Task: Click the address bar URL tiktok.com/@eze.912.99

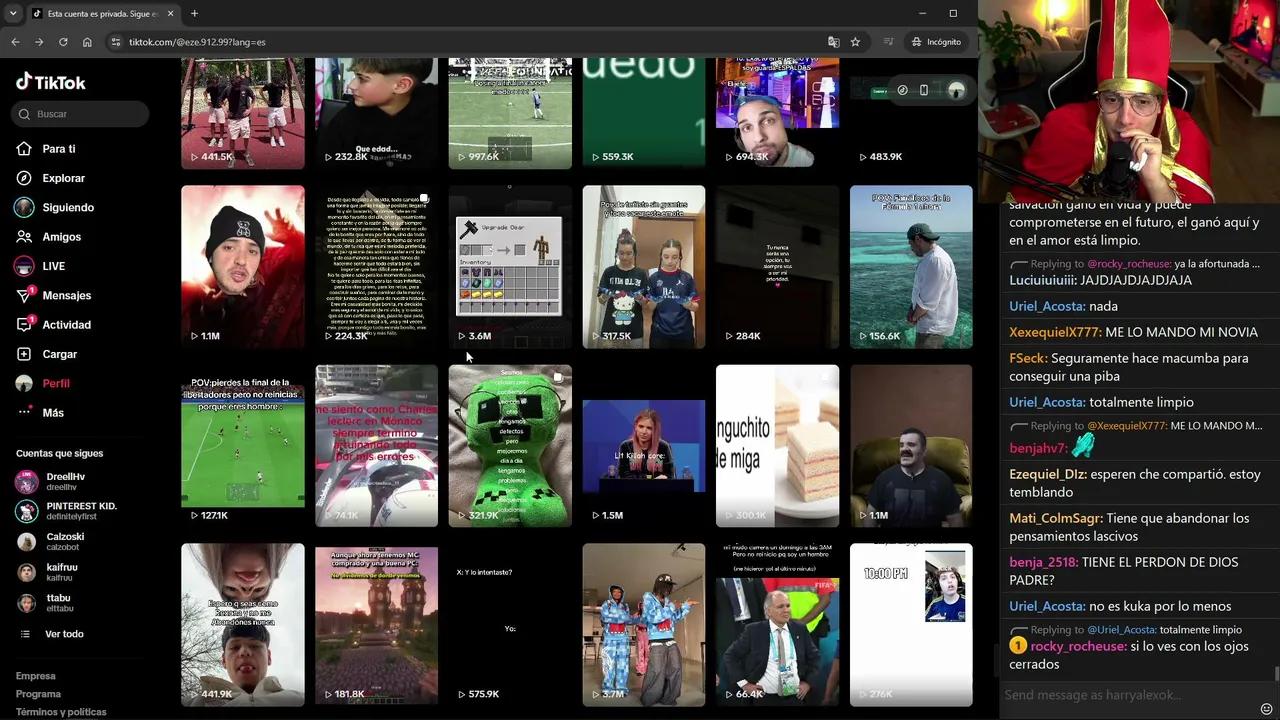Action: (x=197, y=42)
